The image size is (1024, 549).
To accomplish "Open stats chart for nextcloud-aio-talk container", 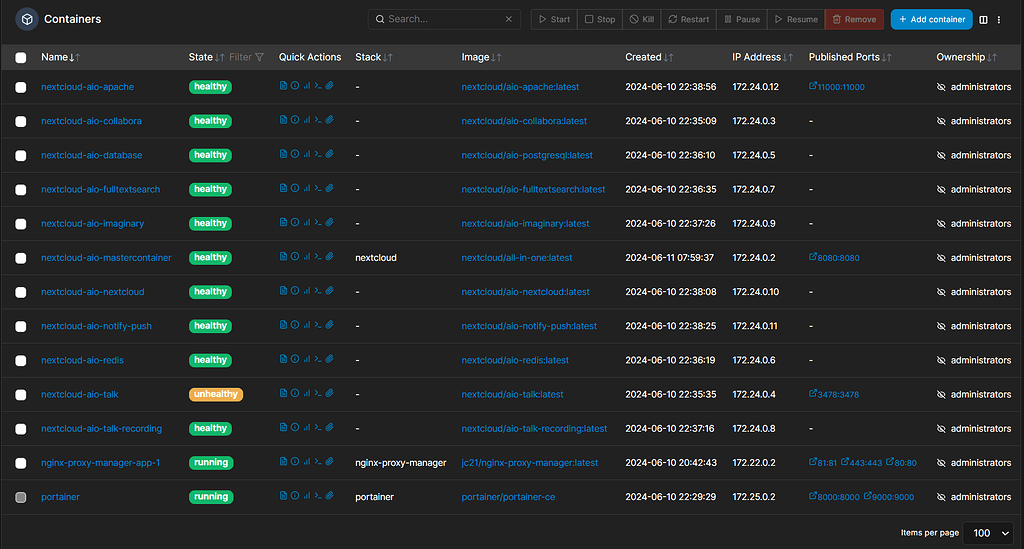I will 306,394.
